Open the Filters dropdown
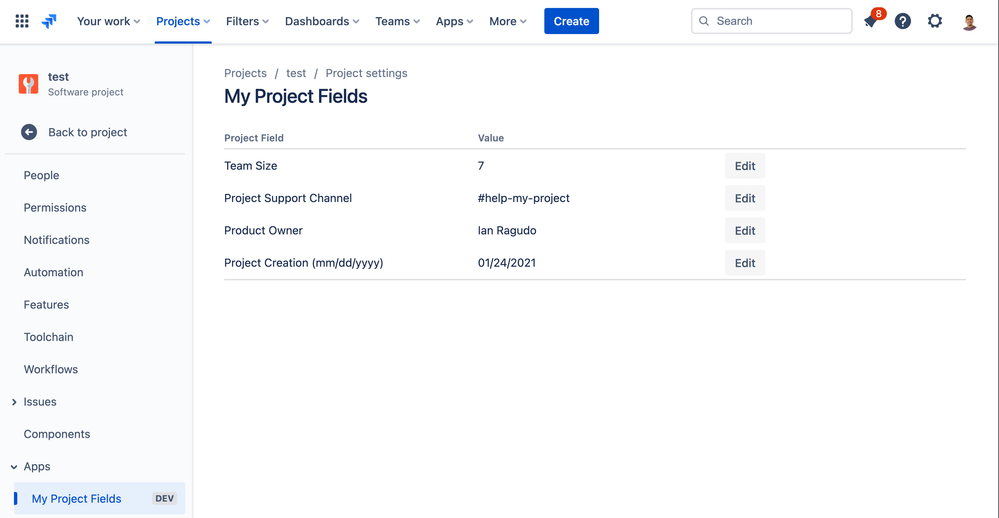Screen dimensions: 999x518 point(247,21)
